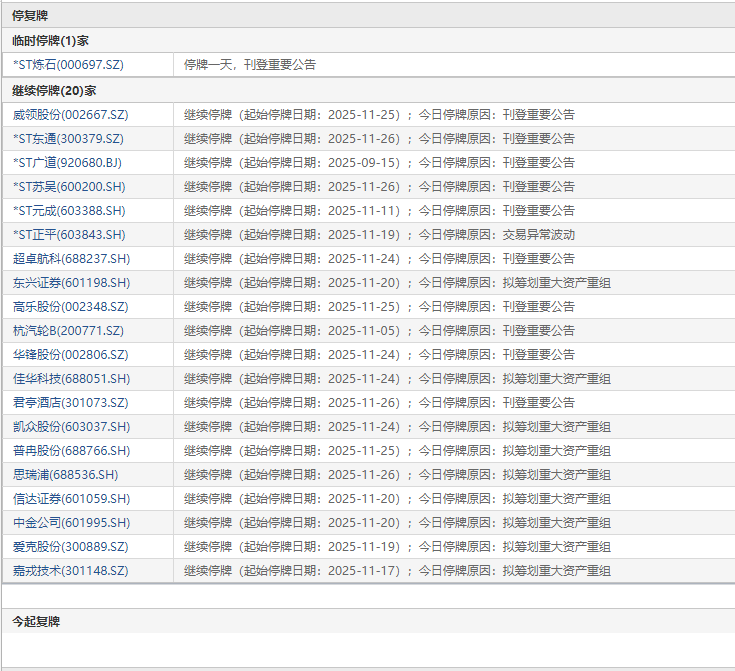Screen dimensions: 735x671
Task: Open the *ST正平(603843.SH) stock link
Action: [69, 234]
